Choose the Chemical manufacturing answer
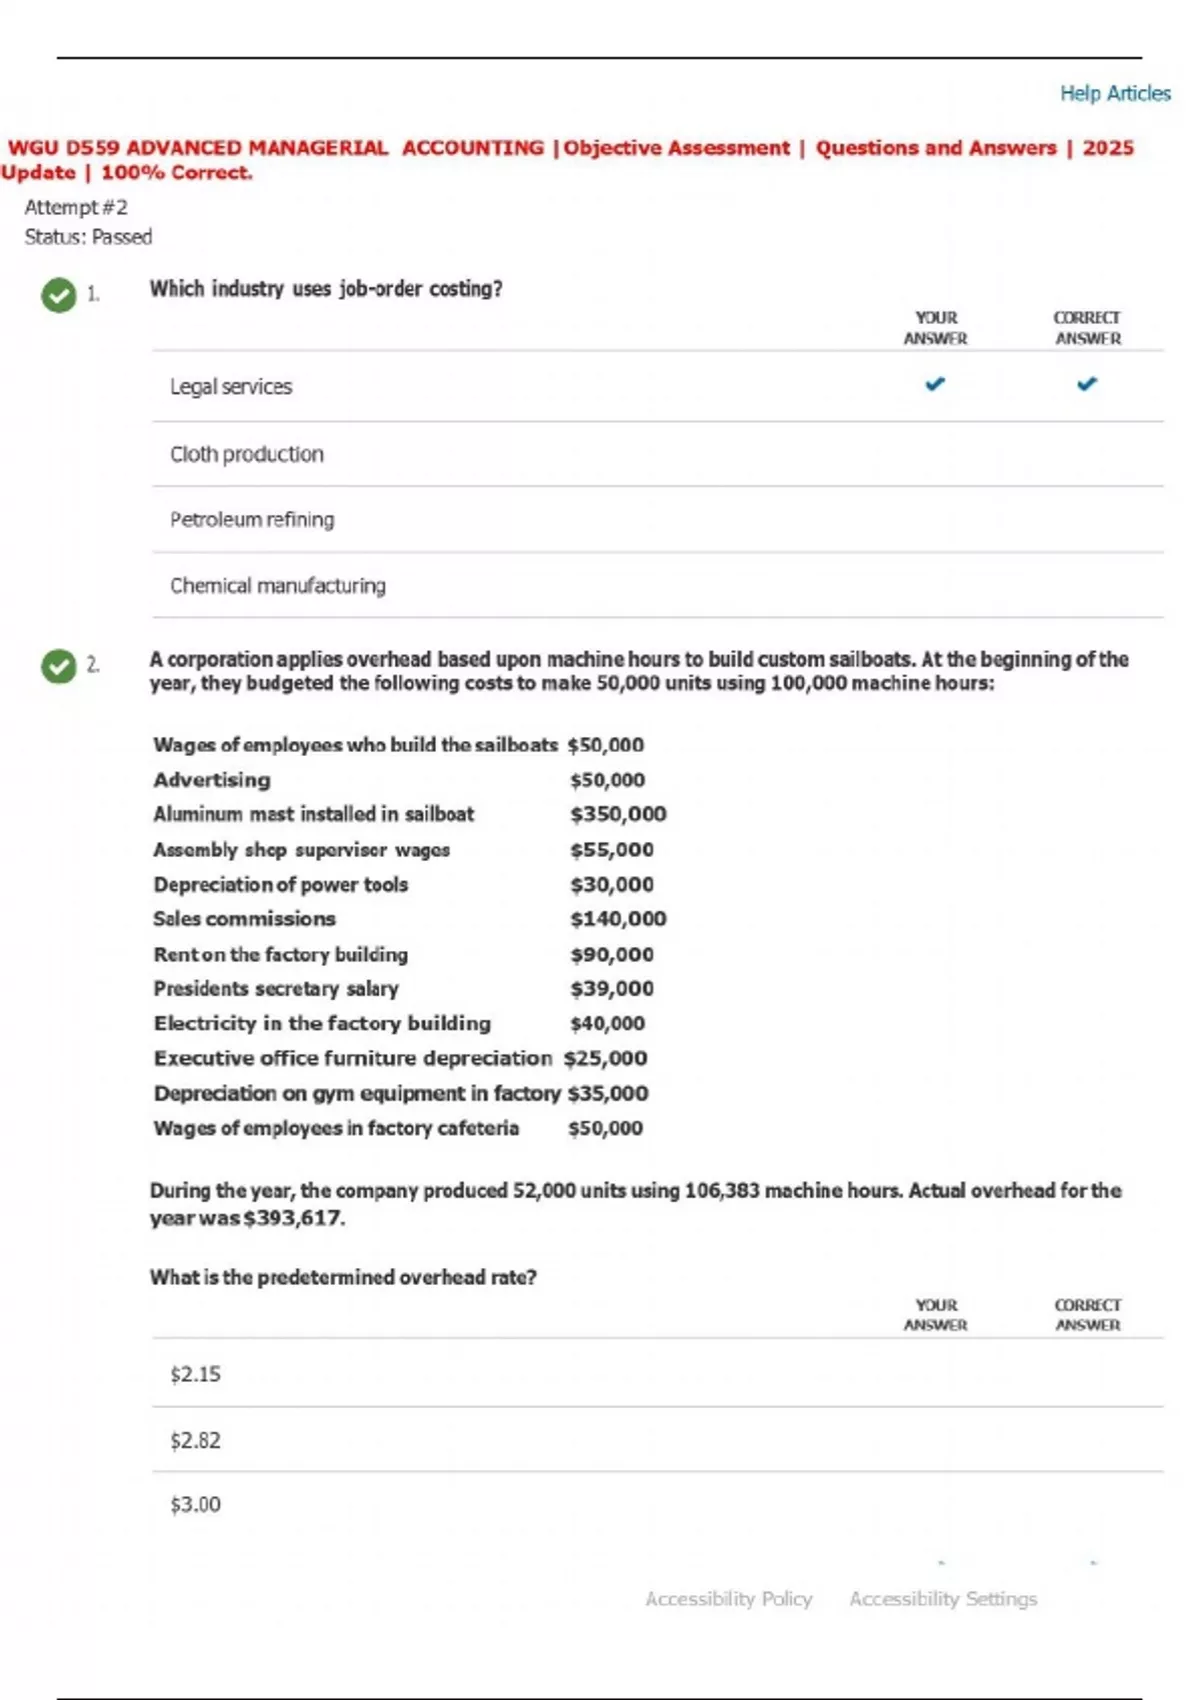This screenshot has width=1200, height=1700. click(278, 586)
